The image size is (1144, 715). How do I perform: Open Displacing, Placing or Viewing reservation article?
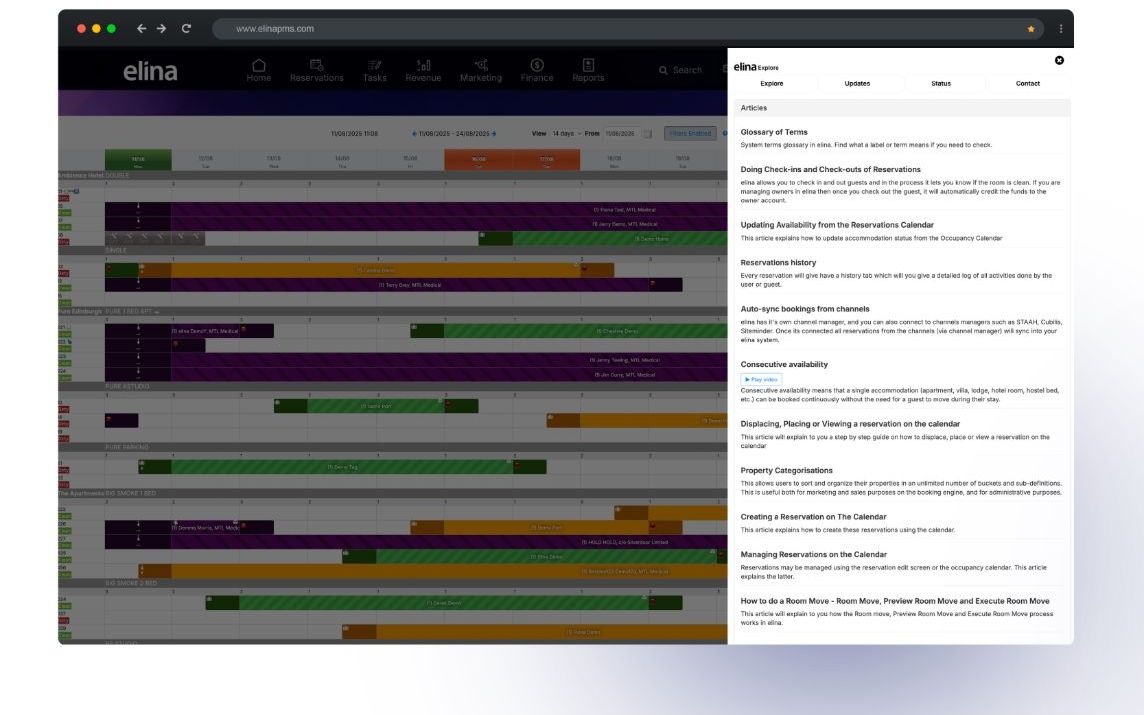pyautogui.click(x=850, y=424)
